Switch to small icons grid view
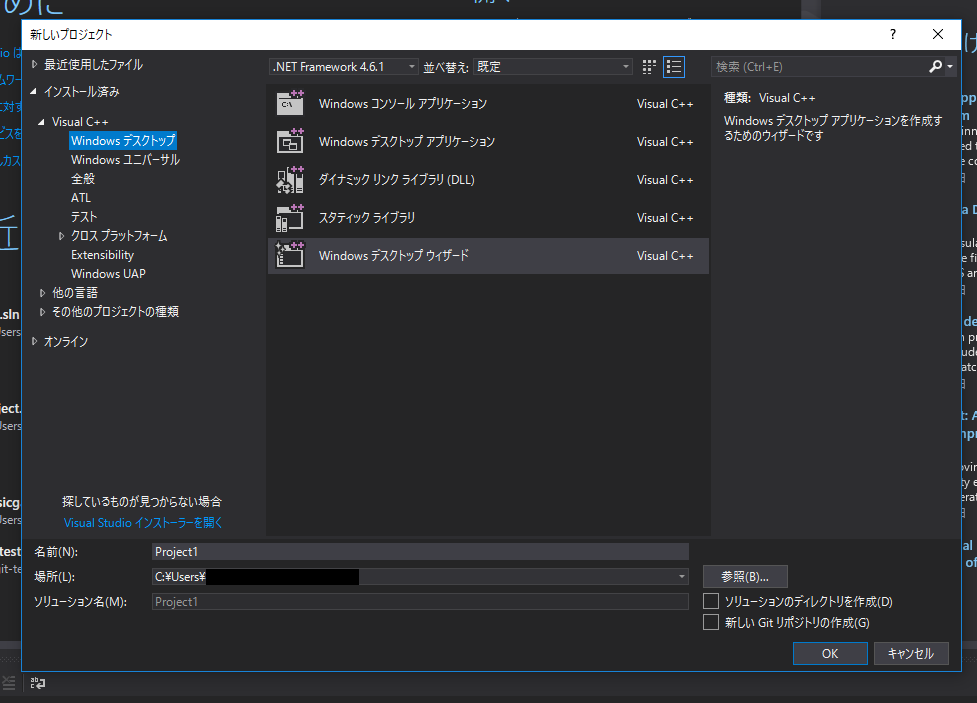The width and height of the screenshot is (977, 703). tap(649, 67)
